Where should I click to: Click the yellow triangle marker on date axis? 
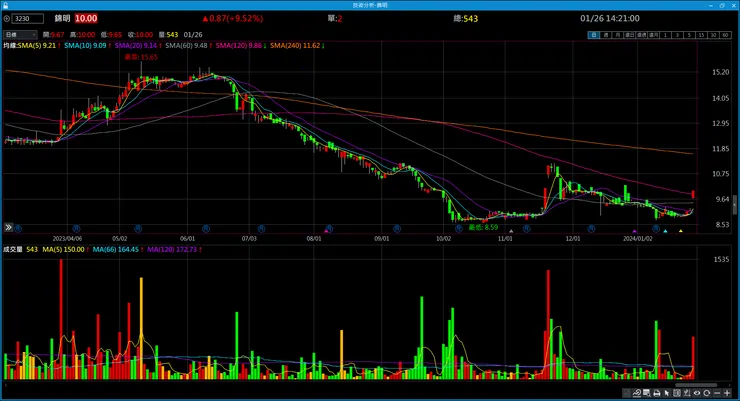pyautogui.click(x=681, y=231)
